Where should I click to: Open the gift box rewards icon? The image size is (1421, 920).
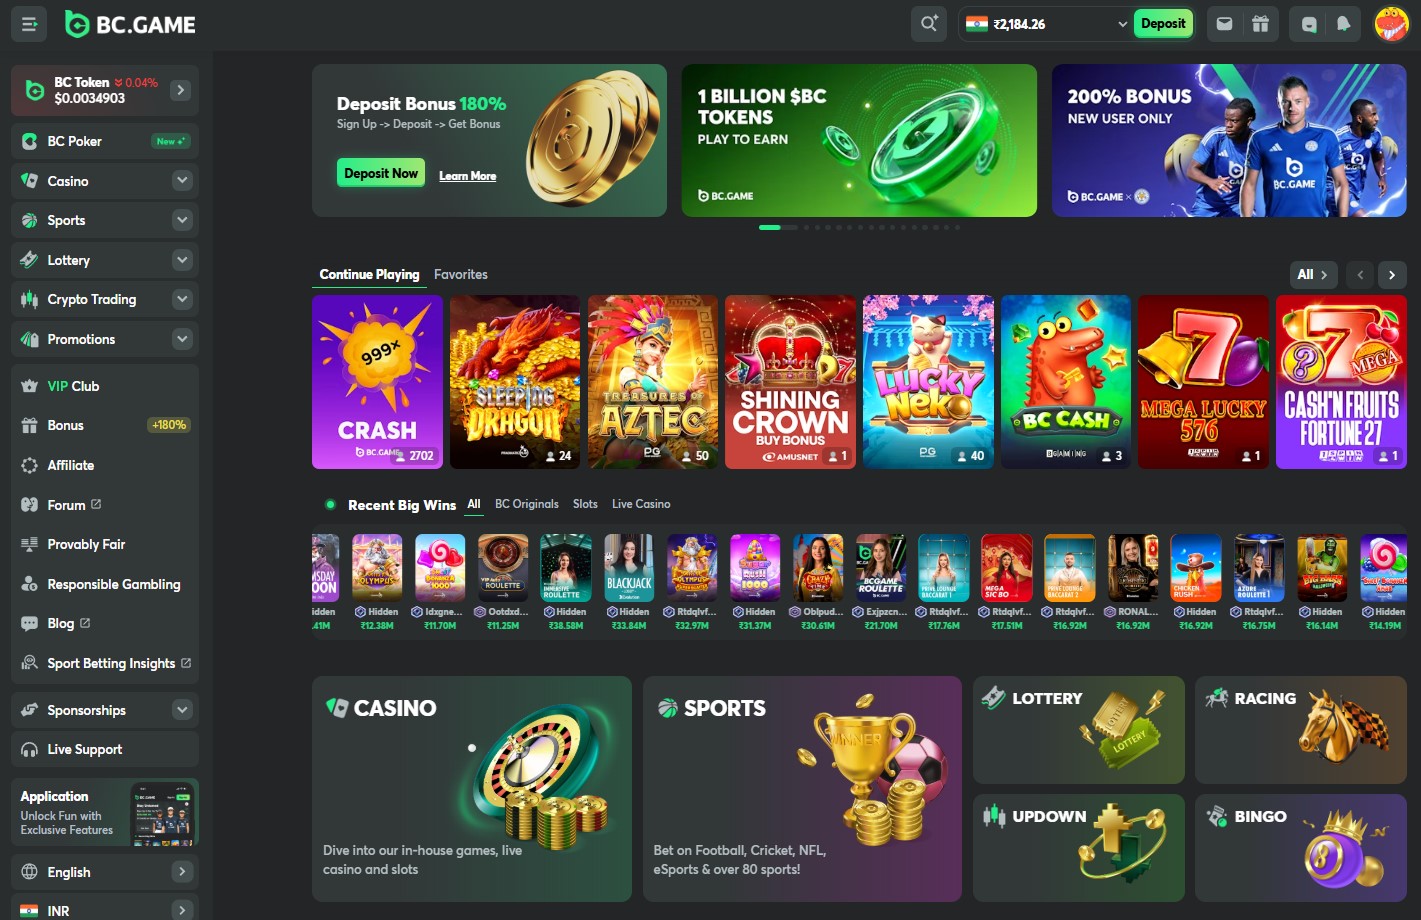tap(1260, 24)
